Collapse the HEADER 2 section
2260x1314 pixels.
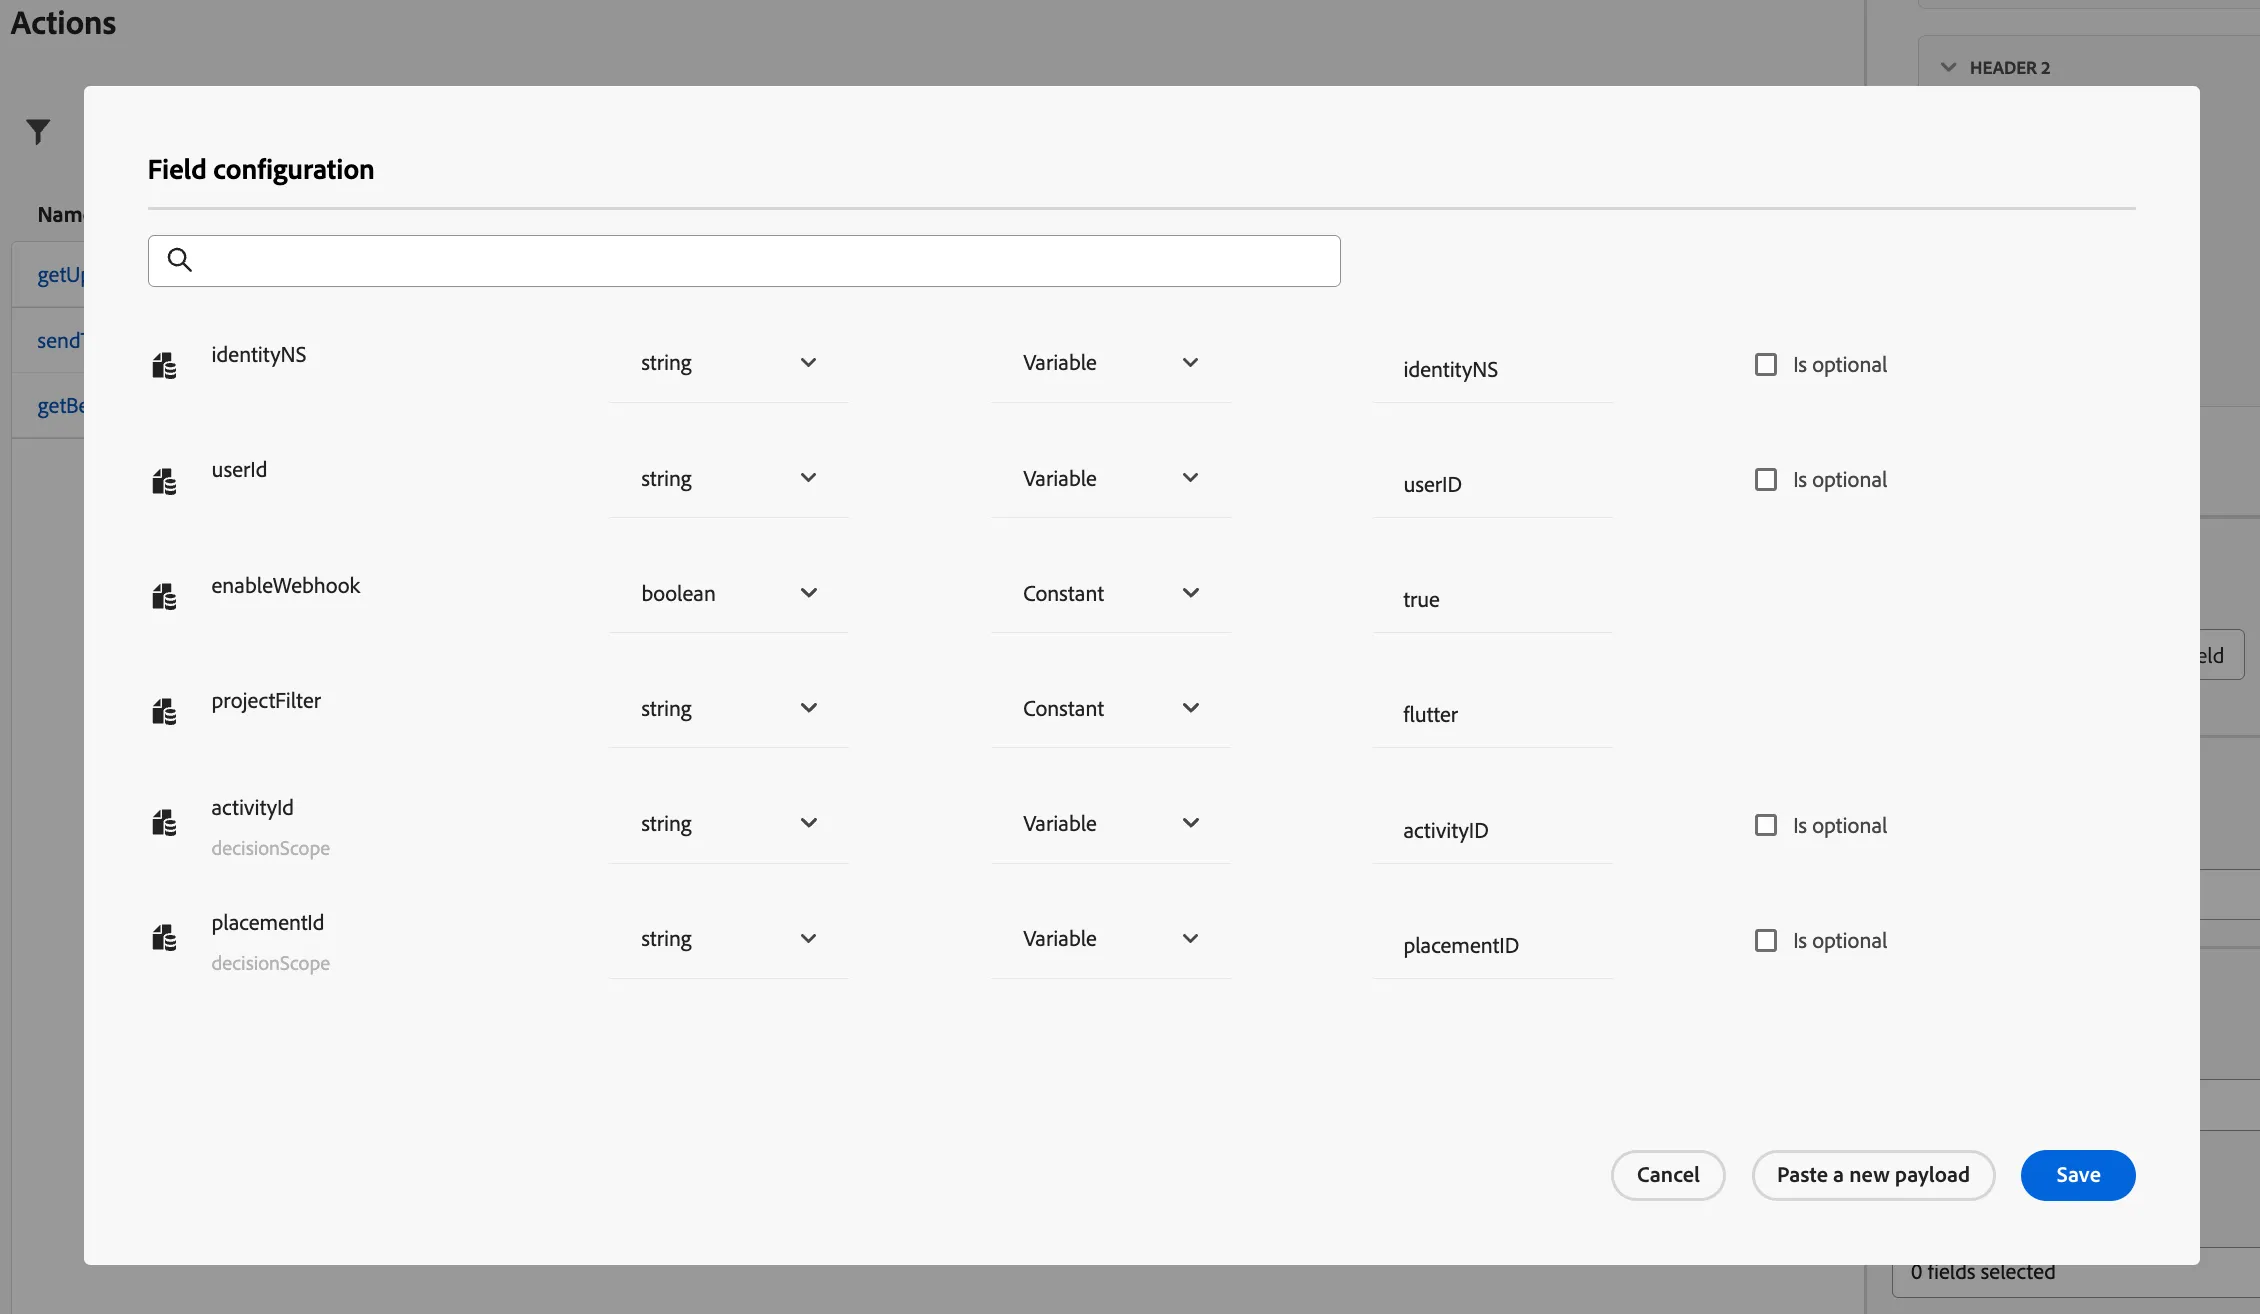[1948, 67]
